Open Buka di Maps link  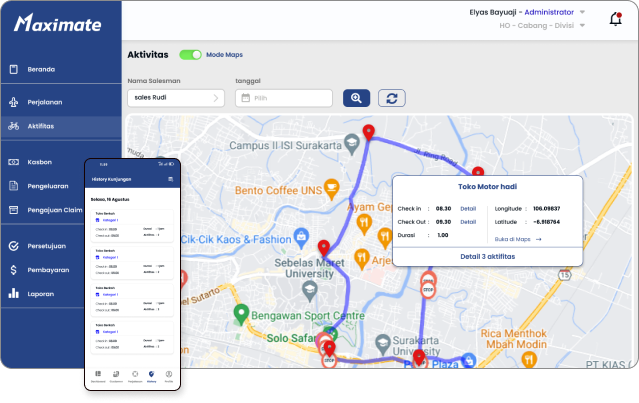[513, 240]
